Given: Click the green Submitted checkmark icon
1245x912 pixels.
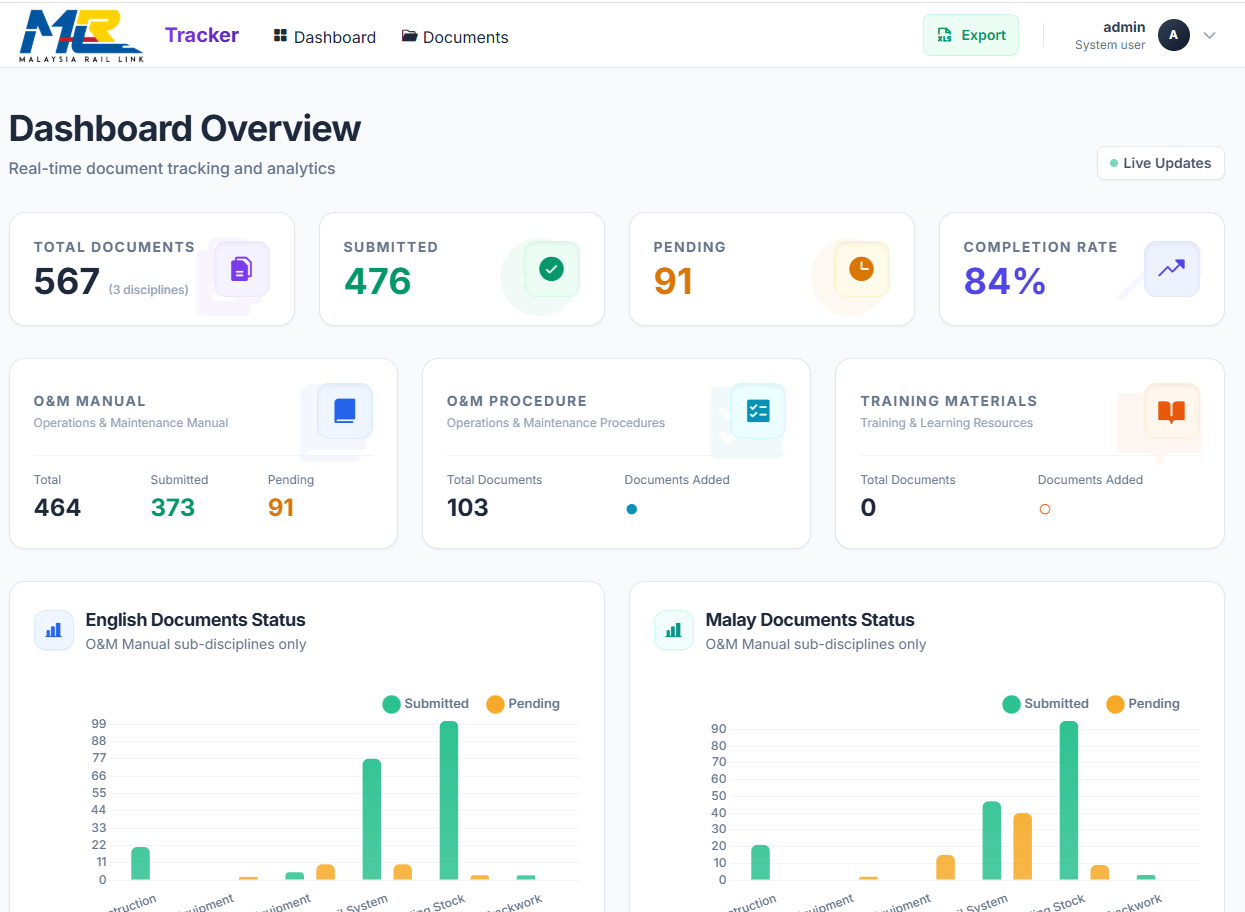Looking at the screenshot, I should tap(552, 269).
